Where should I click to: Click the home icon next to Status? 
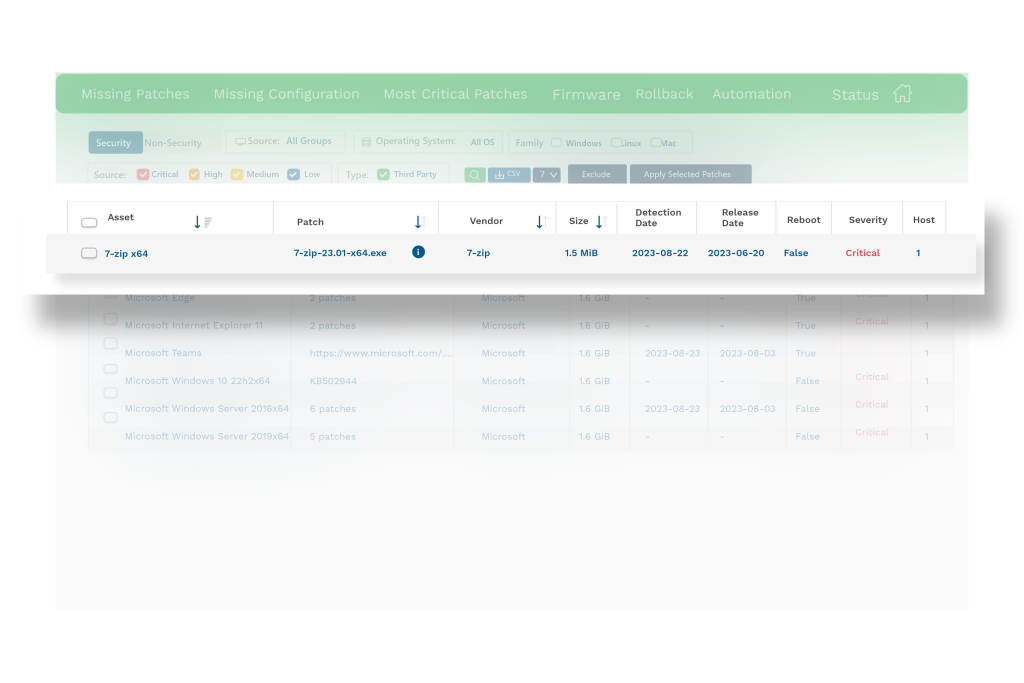[902, 93]
